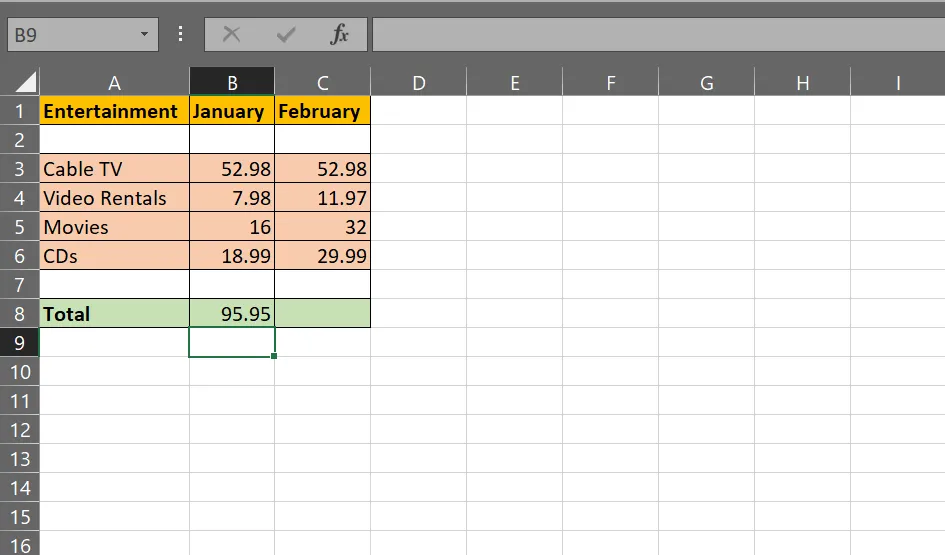Select column C header
This screenshot has width=945, height=555.
(x=322, y=82)
